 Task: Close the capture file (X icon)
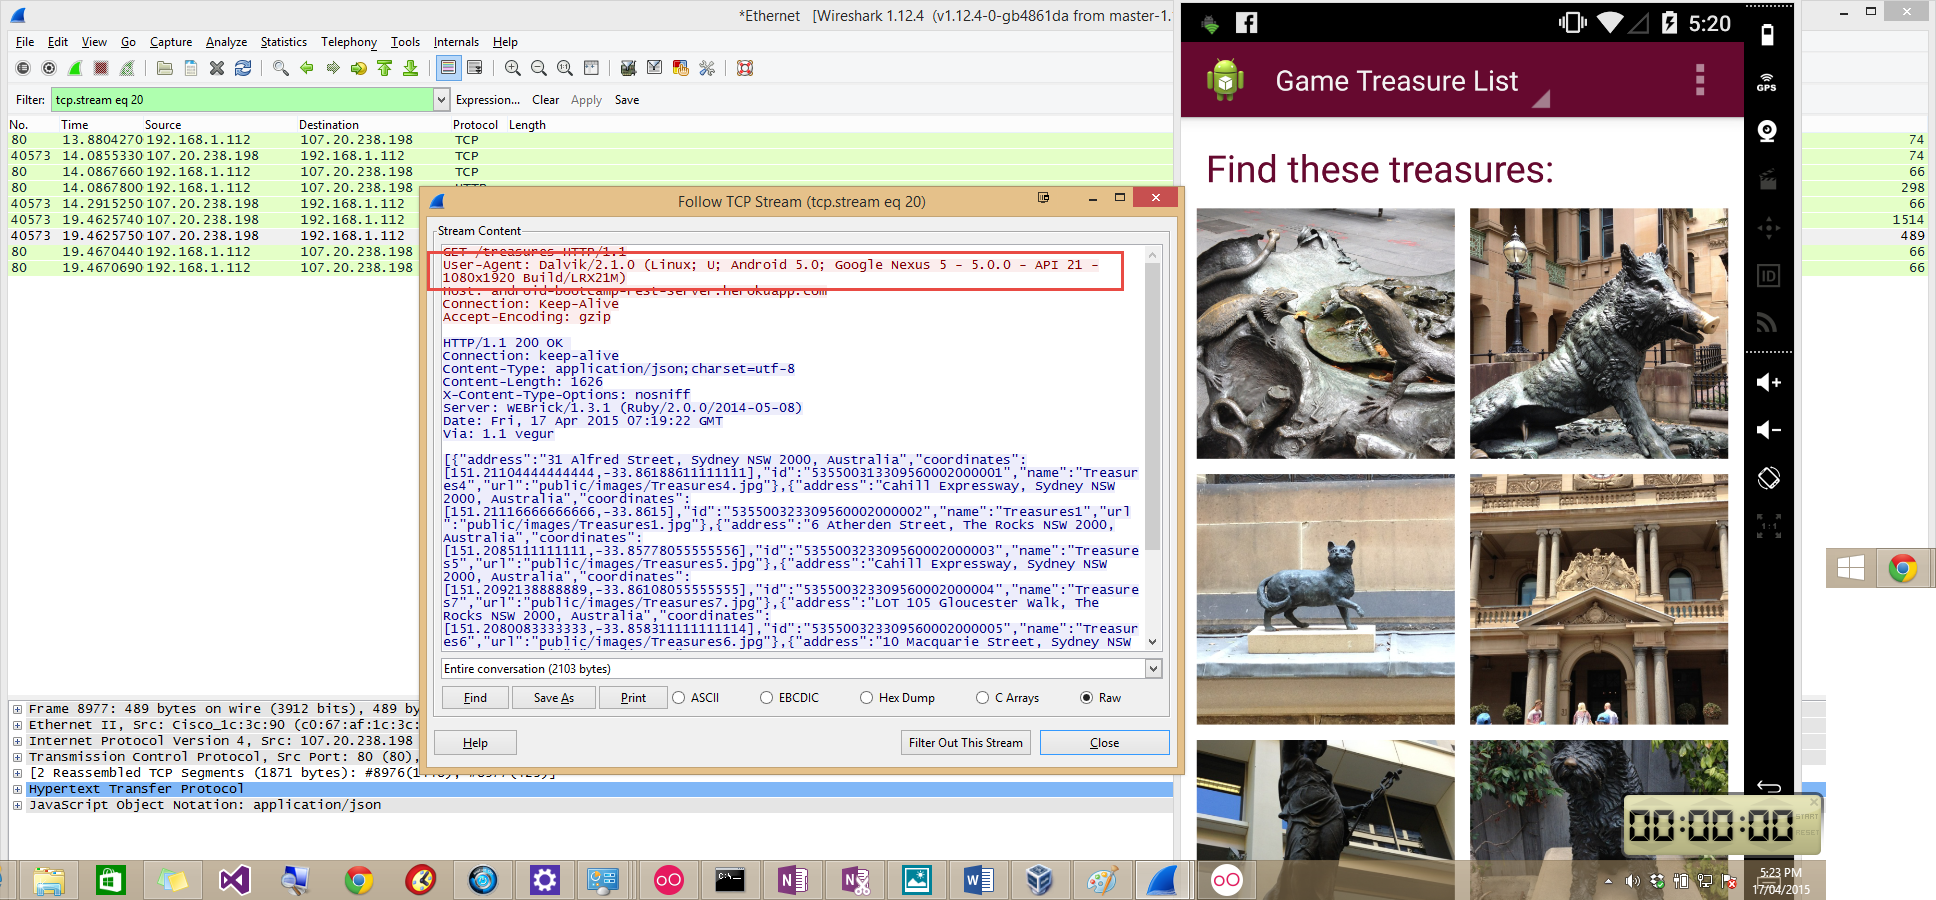217,68
